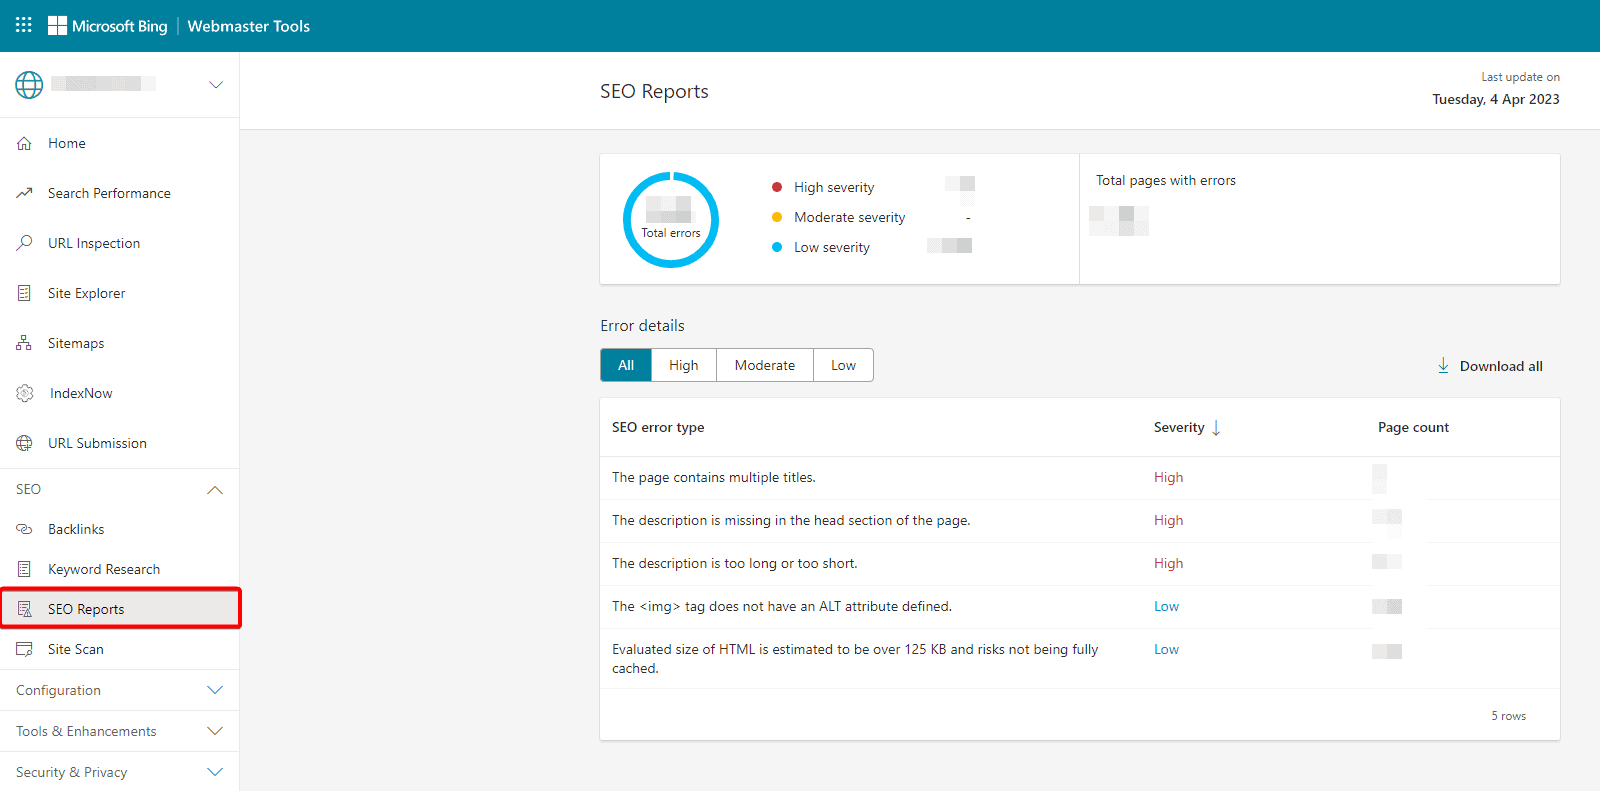Click the Total errors donut chart
Viewport: 1600px width, 791px height.
pyautogui.click(x=671, y=219)
